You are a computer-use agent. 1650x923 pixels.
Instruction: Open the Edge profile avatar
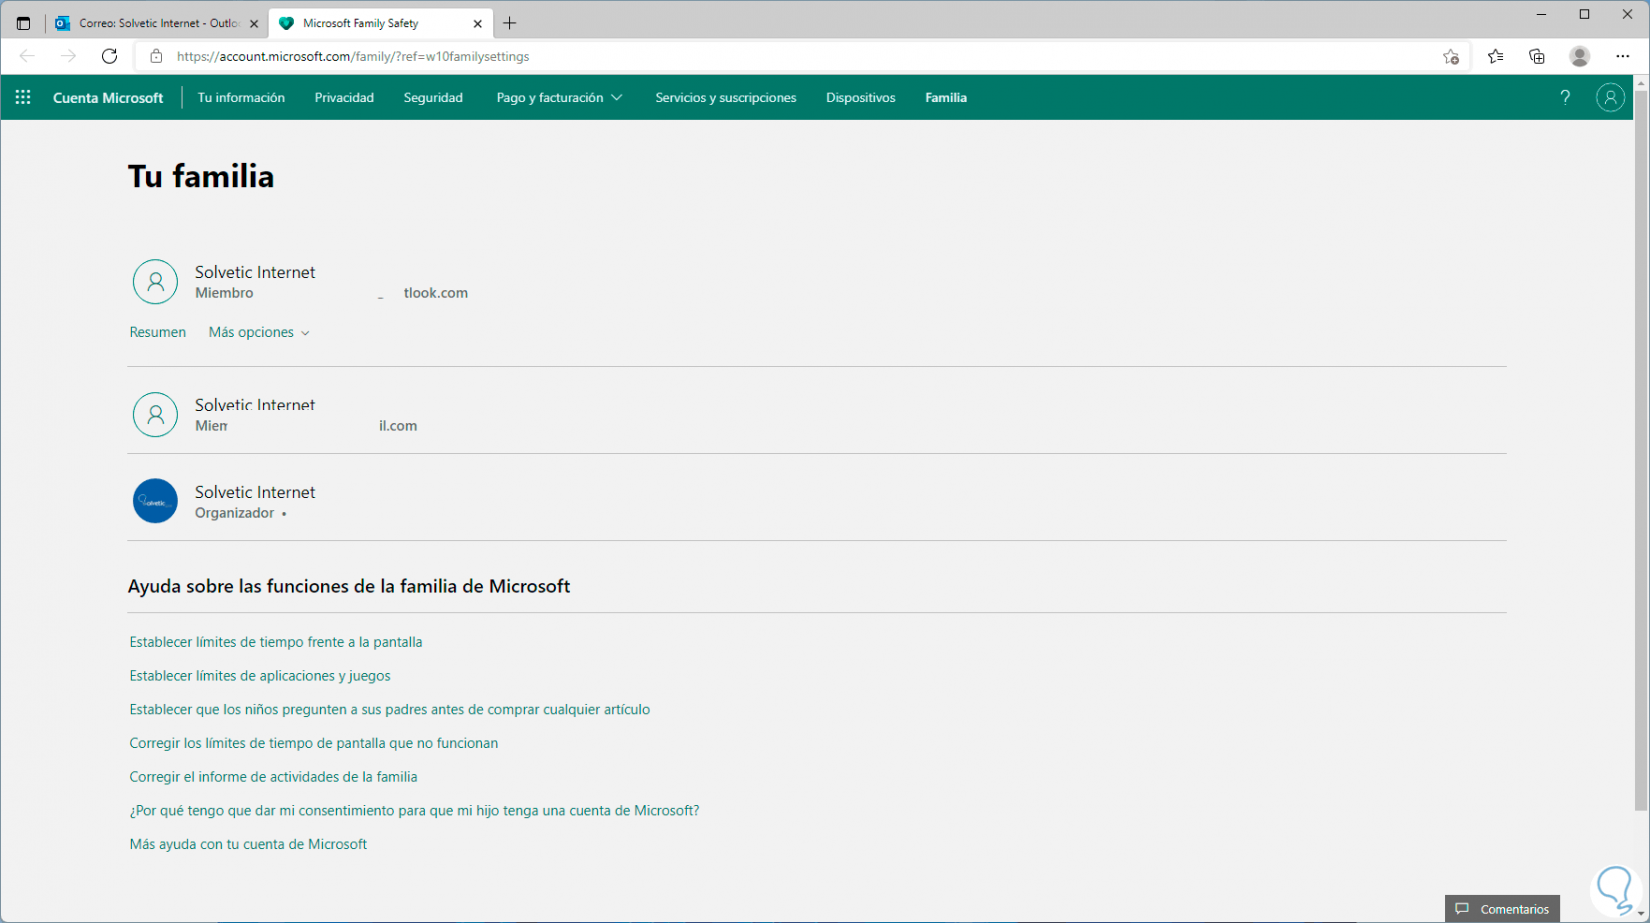(x=1580, y=56)
